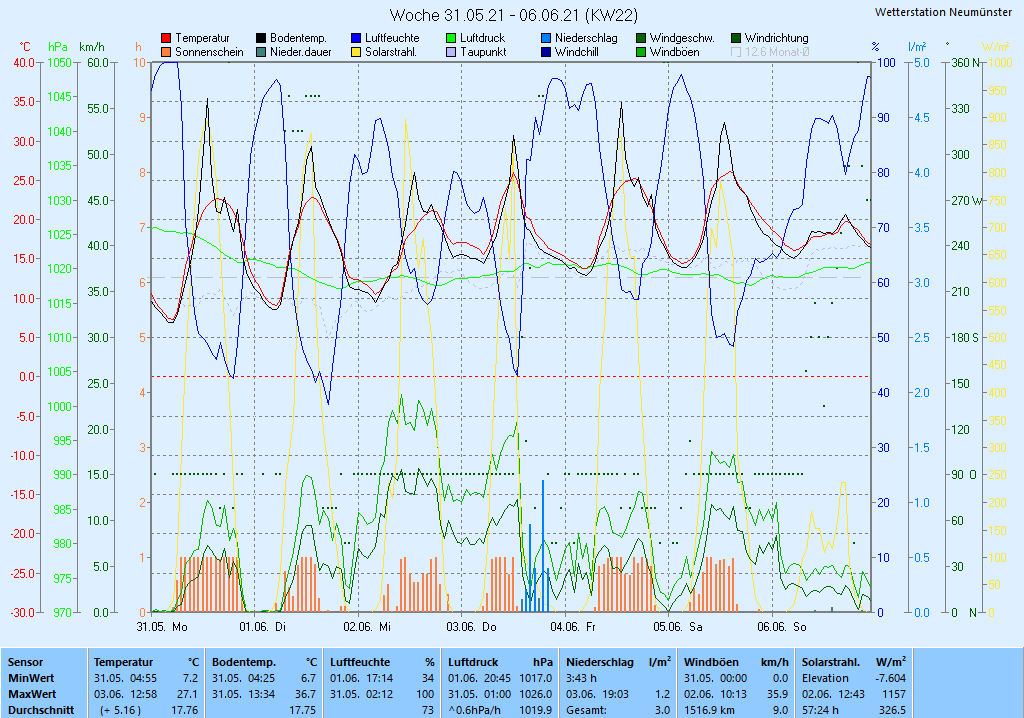Toggle the black Bodentemp. legend marker
The width and height of the screenshot is (1024, 718).
coord(261,38)
